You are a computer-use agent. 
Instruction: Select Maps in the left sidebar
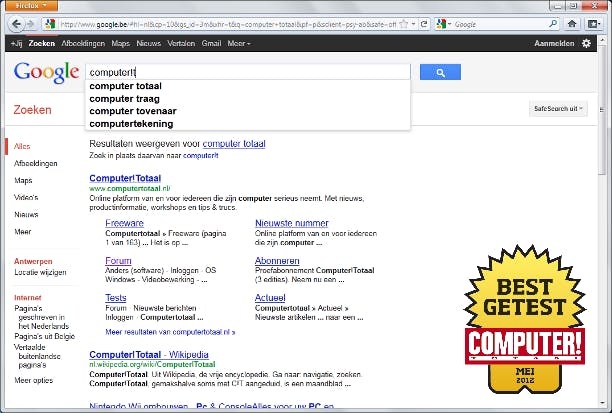pos(23,180)
